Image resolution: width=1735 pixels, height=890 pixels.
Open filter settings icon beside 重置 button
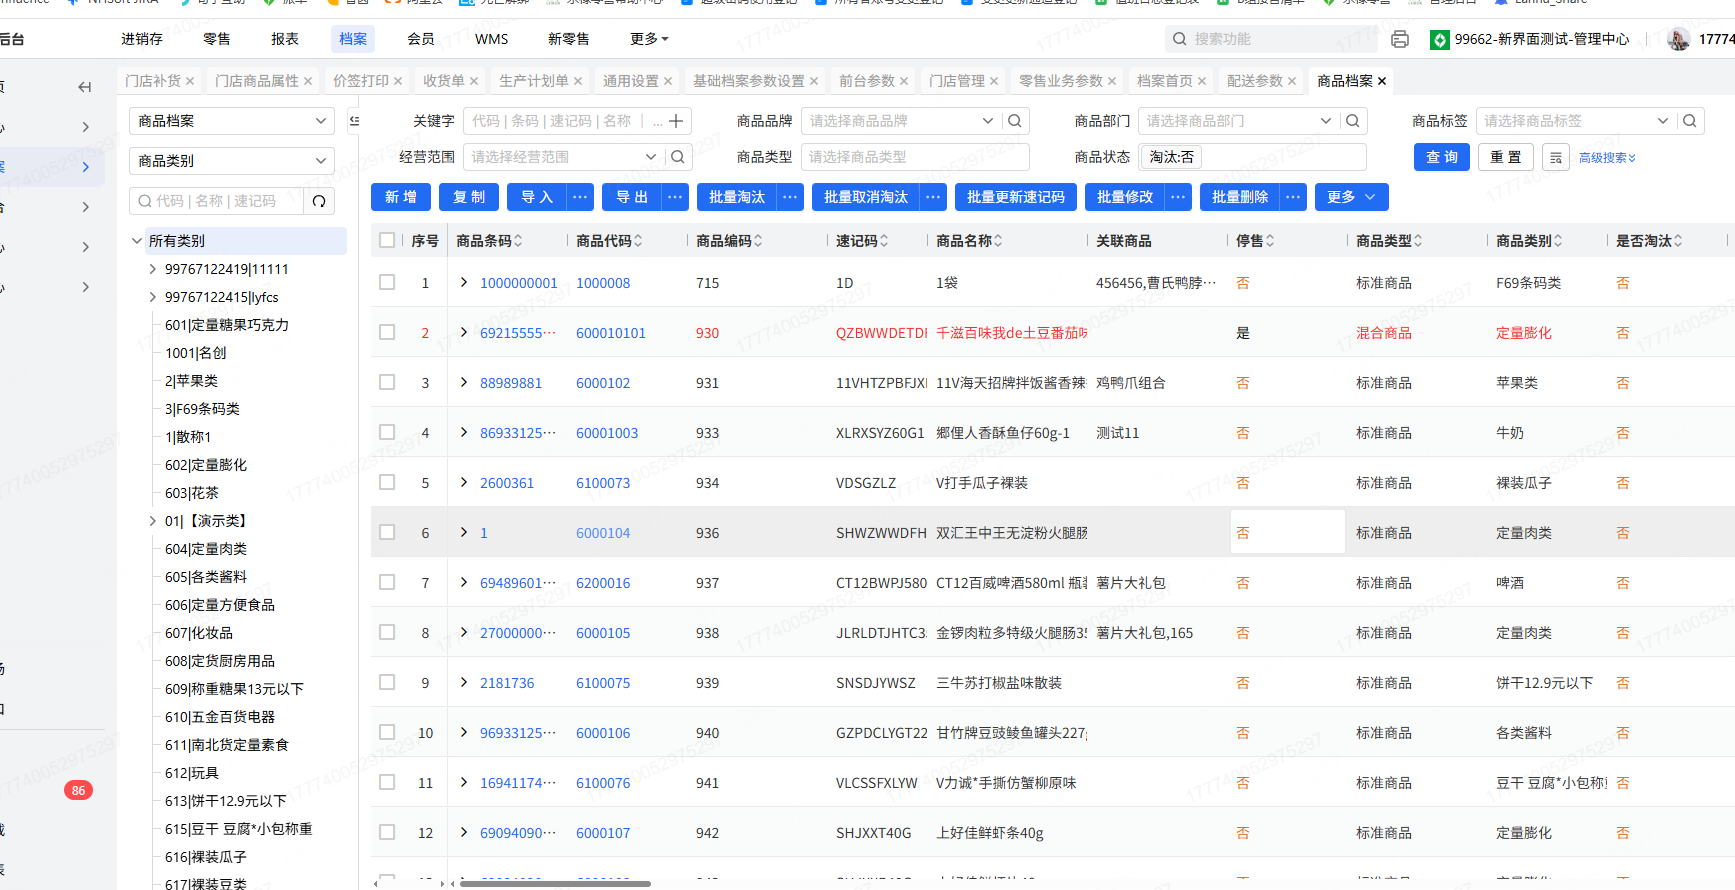click(1555, 158)
